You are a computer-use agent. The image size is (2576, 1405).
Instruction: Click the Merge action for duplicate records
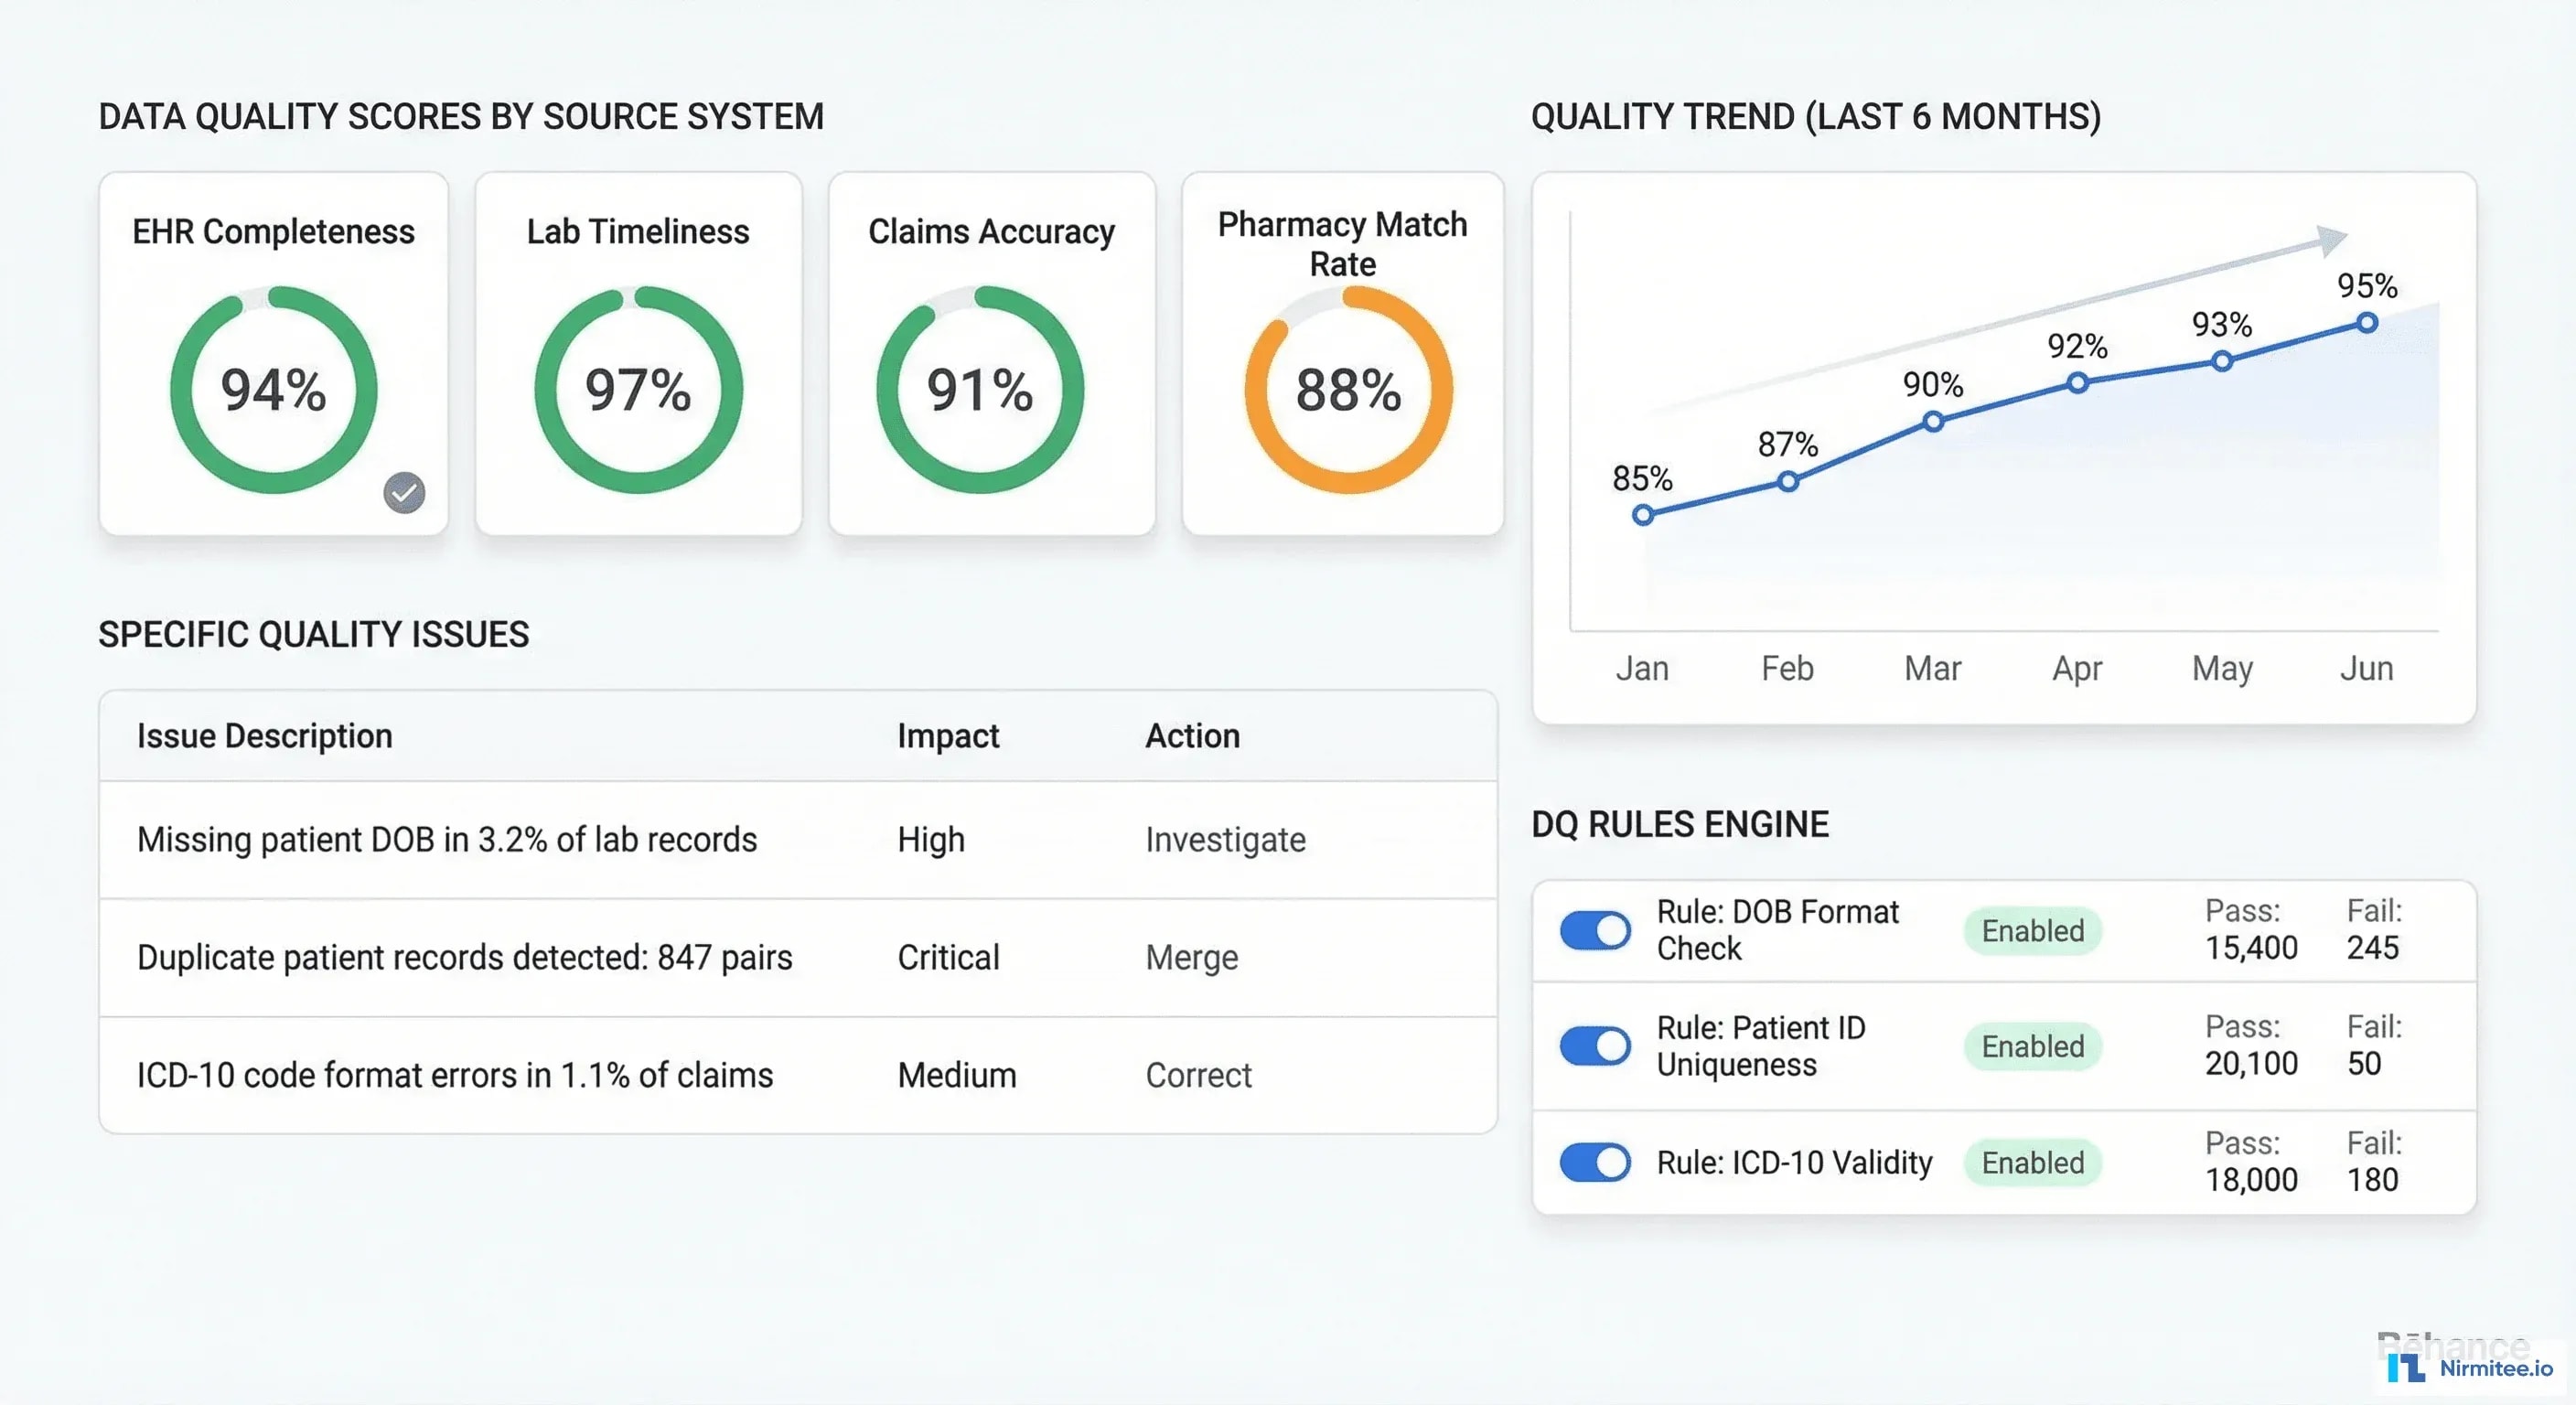point(1191,958)
